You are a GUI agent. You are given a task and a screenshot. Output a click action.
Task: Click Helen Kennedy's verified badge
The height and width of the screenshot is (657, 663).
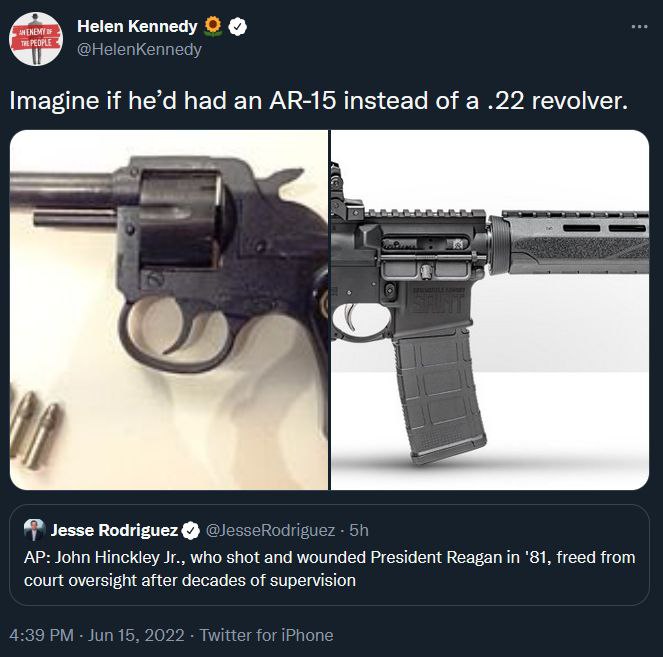click(238, 27)
